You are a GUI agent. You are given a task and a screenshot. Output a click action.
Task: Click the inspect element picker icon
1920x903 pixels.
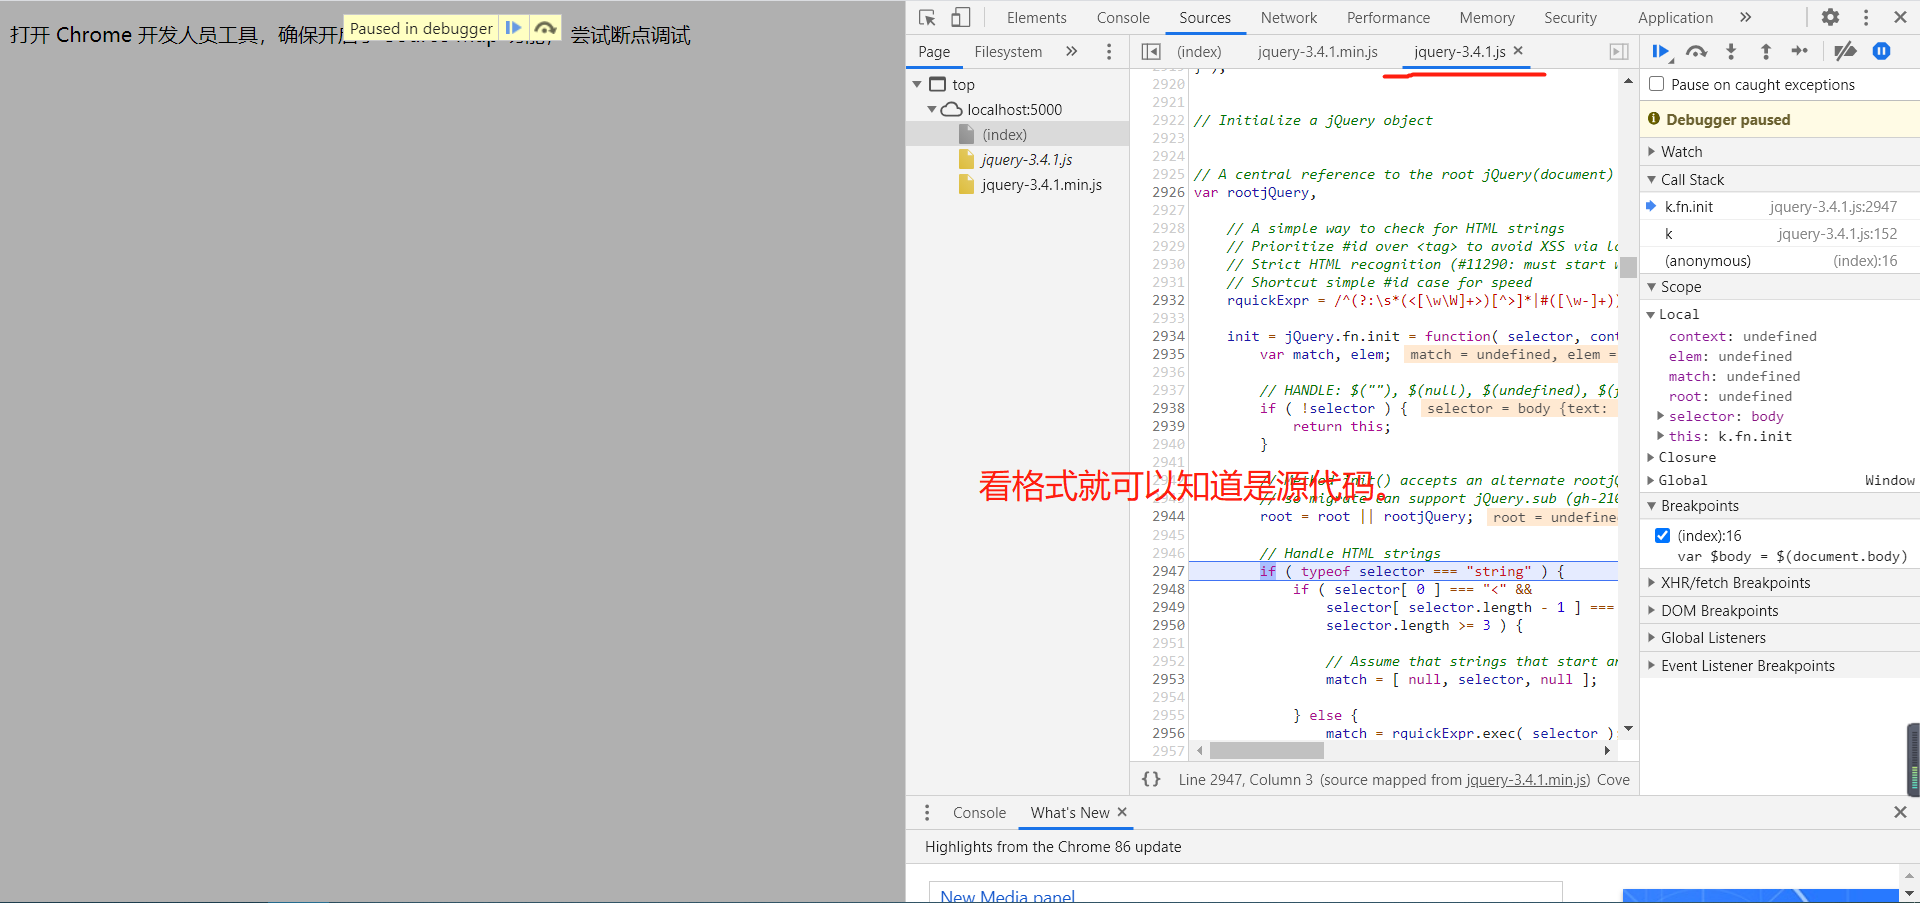point(927,18)
